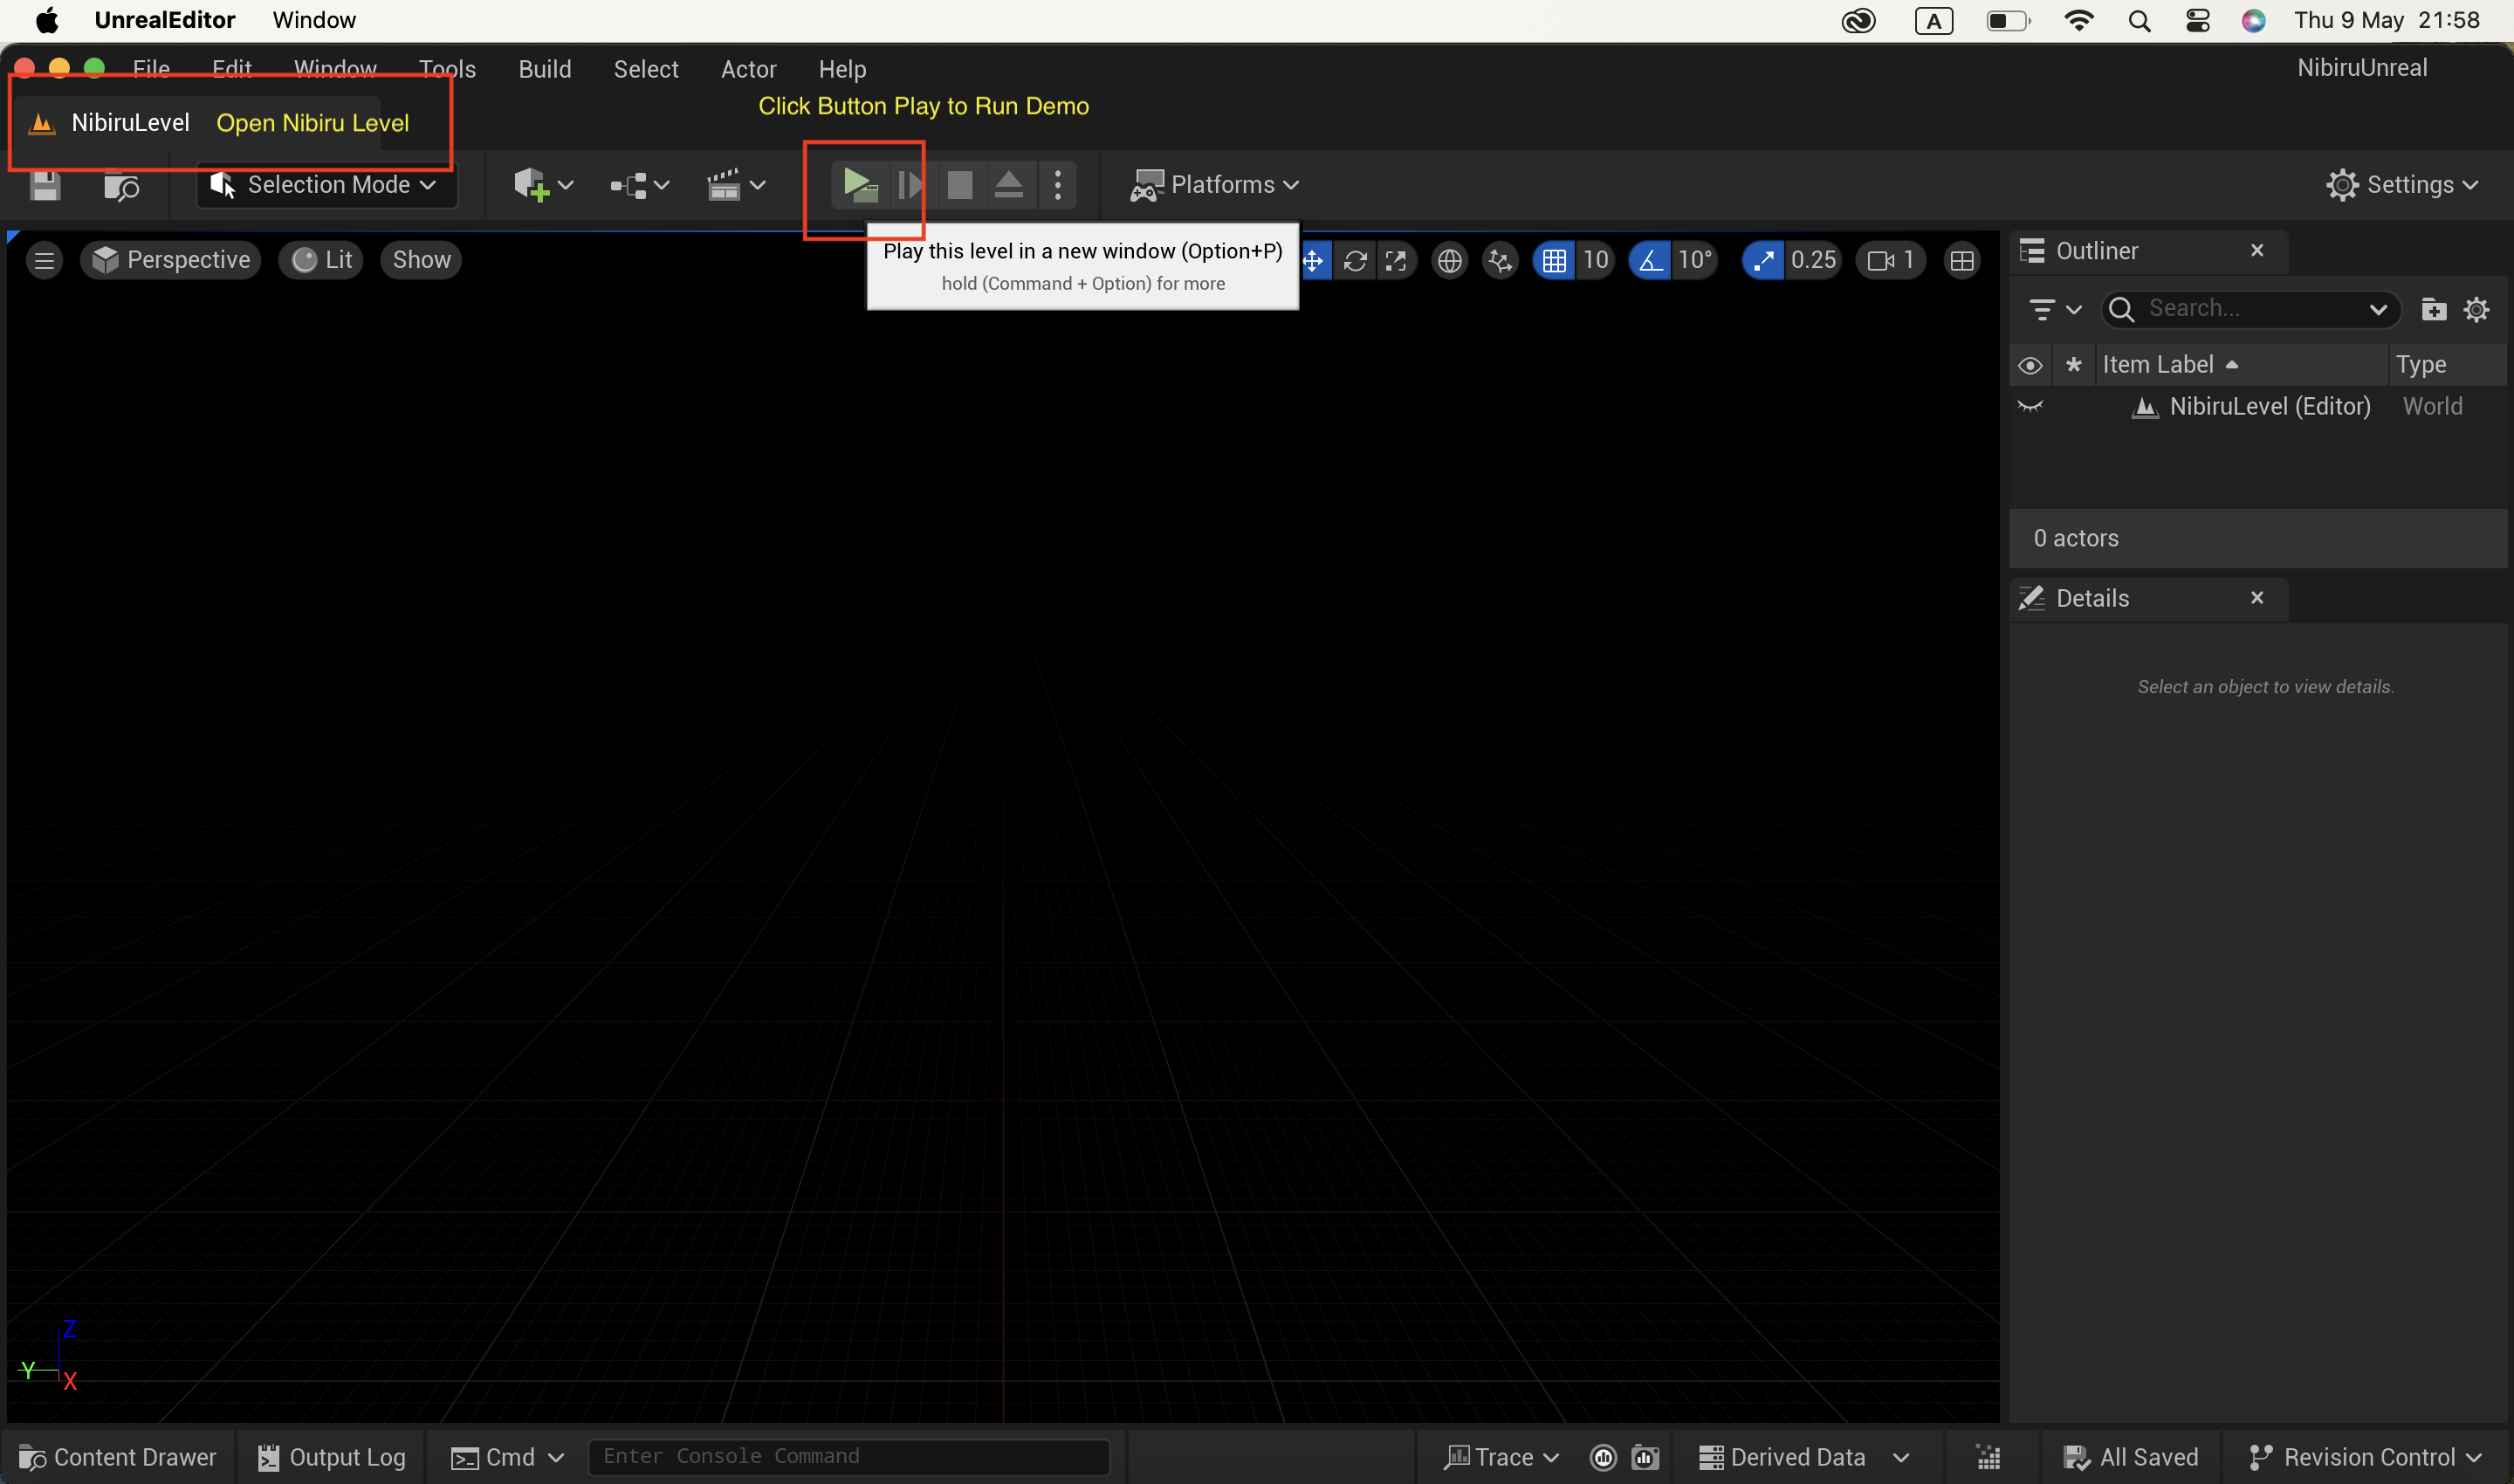Click the Stop play session icon

tap(959, 185)
